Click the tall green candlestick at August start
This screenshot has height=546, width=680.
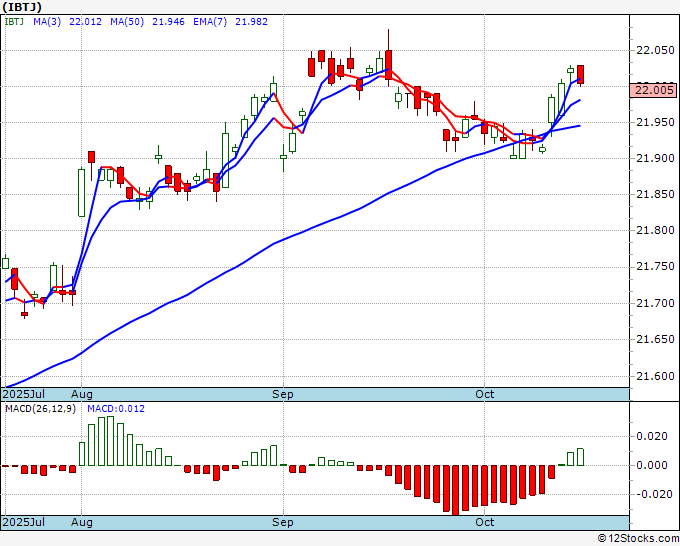[82, 193]
